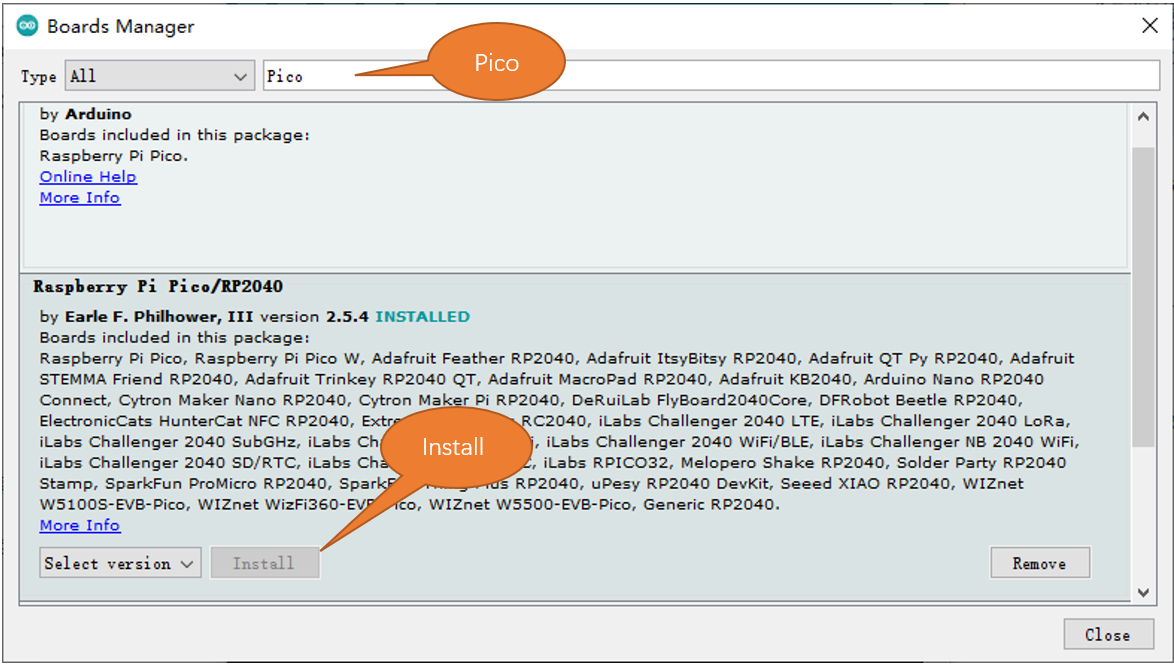Click the scrollbar down arrow

coord(1143,592)
